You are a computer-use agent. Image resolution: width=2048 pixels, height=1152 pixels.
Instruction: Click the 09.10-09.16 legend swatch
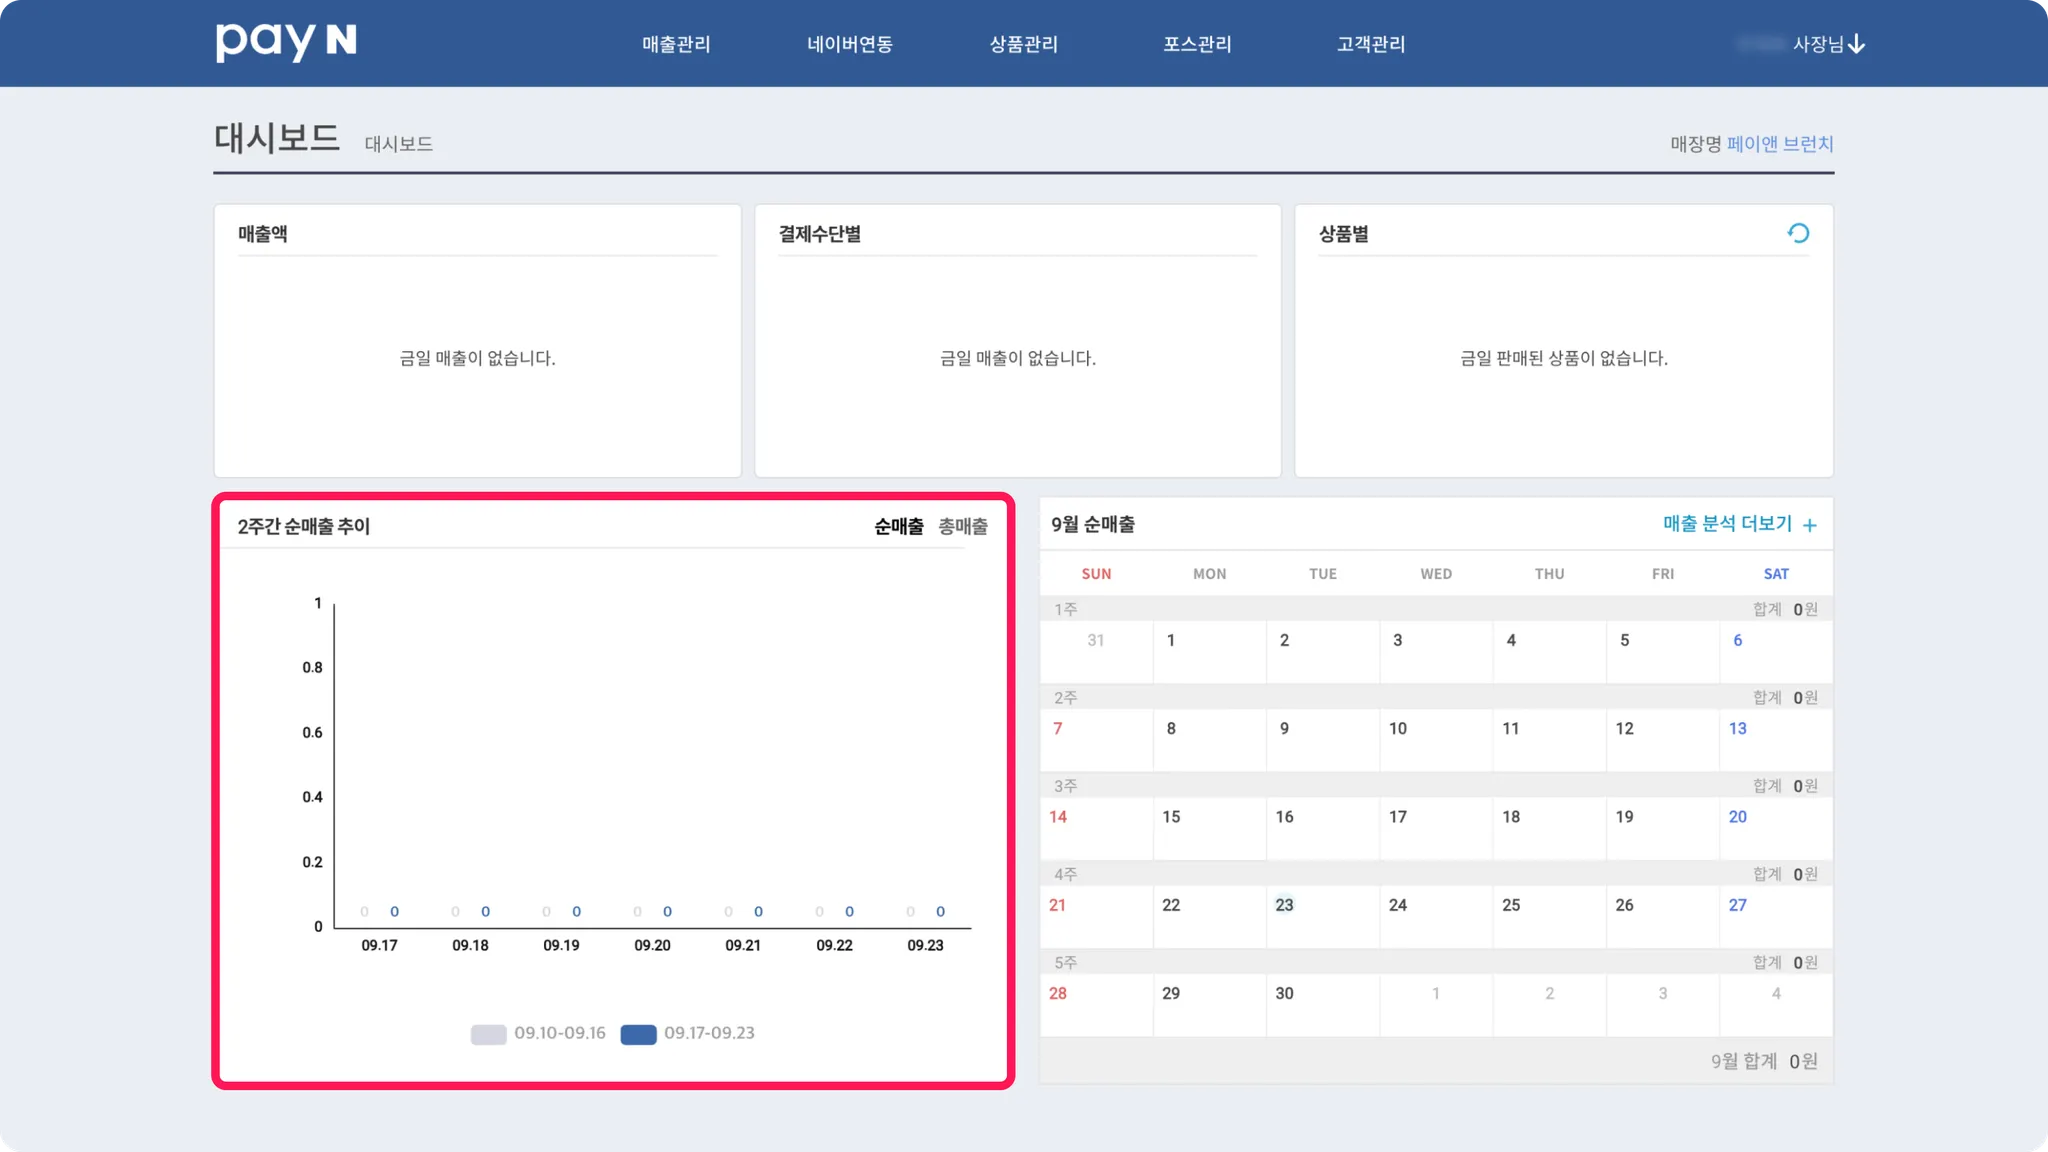(488, 1034)
